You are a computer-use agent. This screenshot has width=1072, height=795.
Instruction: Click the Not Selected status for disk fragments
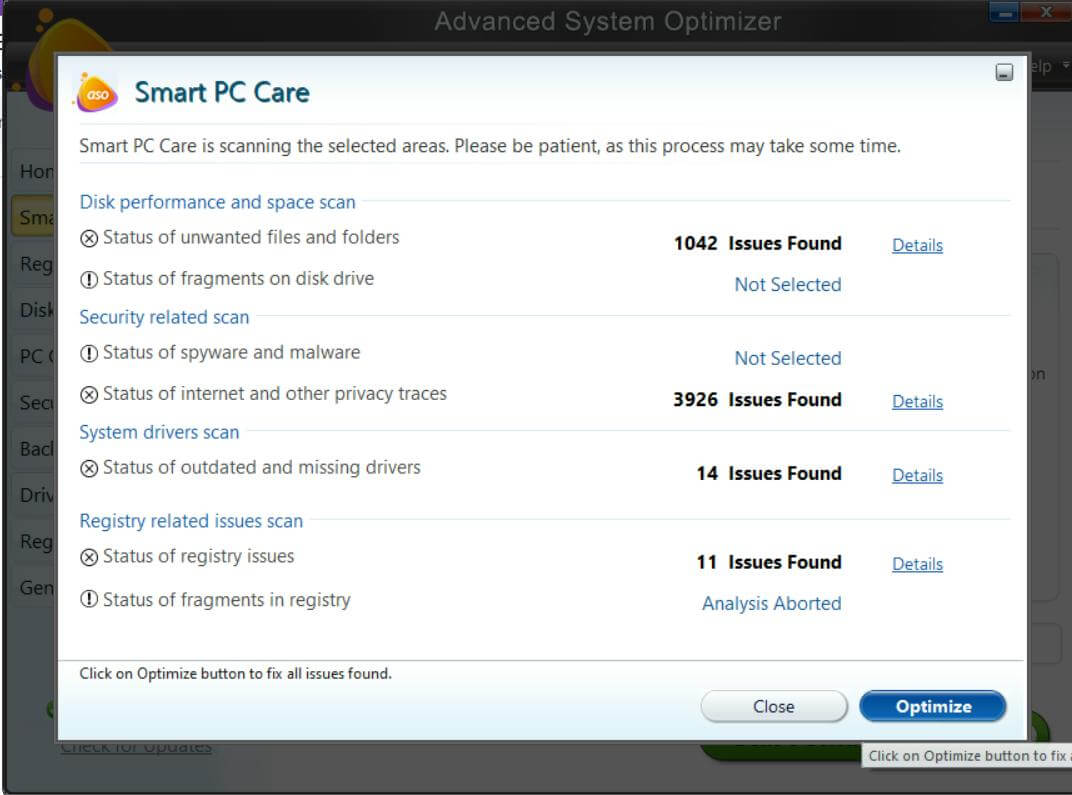pyautogui.click(x=787, y=284)
